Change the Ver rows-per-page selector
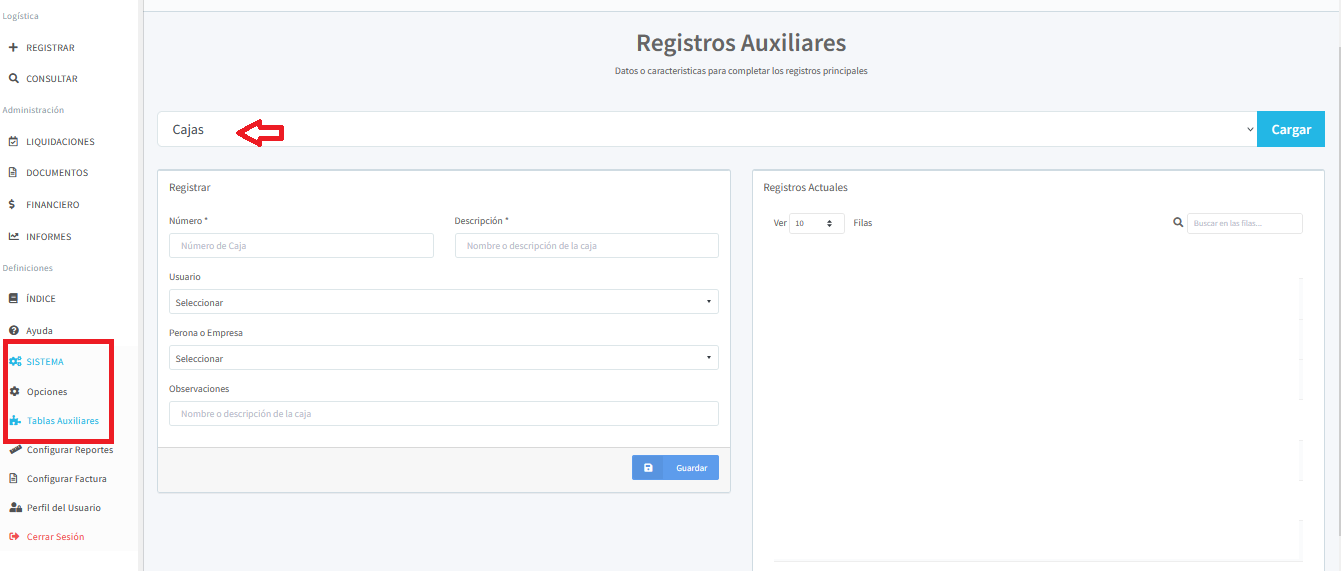This screenshot has width=1341, height=571. point(817,224)
